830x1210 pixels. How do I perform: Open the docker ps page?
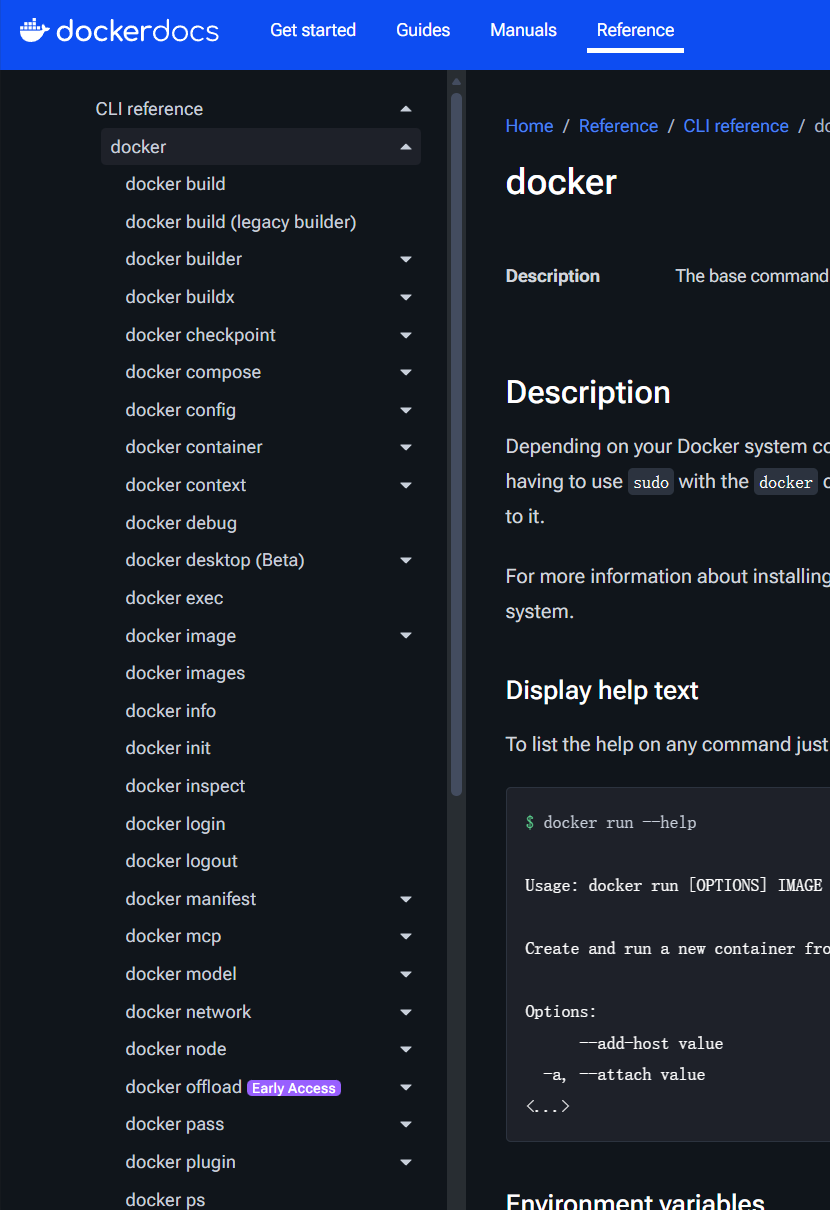[165, 1199]
